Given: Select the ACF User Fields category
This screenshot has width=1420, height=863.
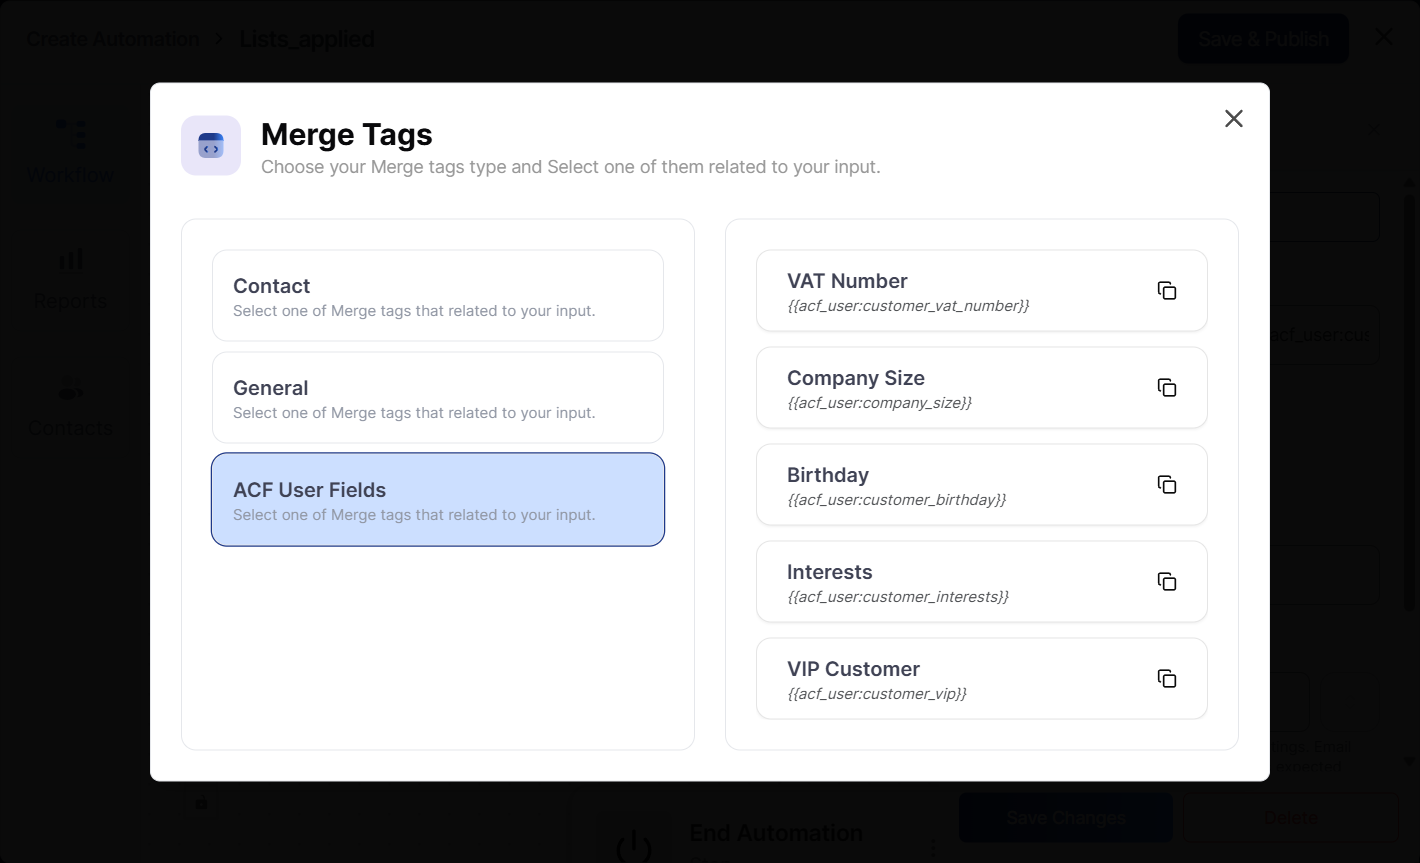Looking at the screenshot, I should tap(437, 499).
